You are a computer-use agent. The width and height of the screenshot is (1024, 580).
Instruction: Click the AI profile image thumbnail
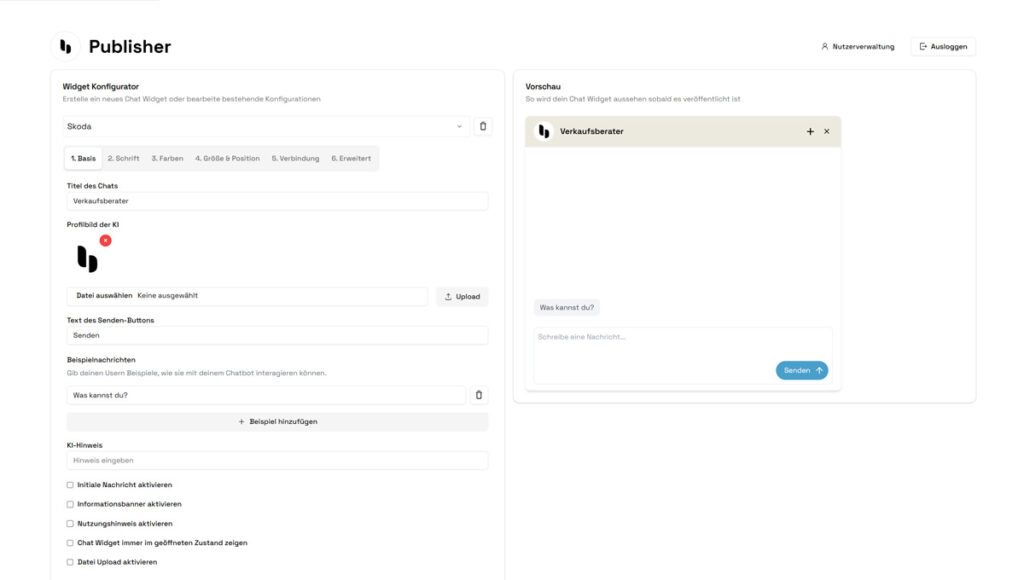click(x=88, y=258)
